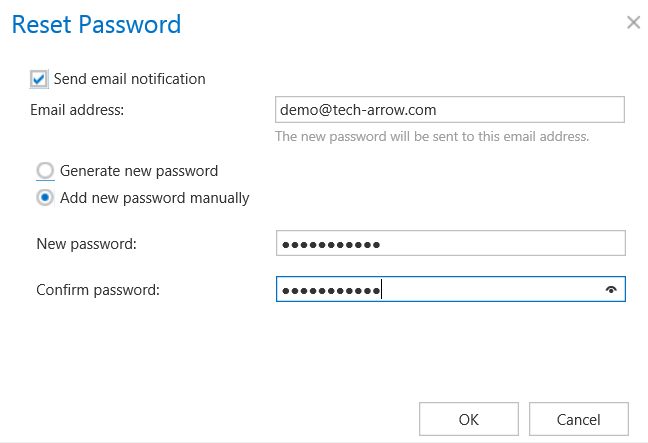The image size is (648, 443).
Task: Click the hint text below the email field
Action: 432,136
